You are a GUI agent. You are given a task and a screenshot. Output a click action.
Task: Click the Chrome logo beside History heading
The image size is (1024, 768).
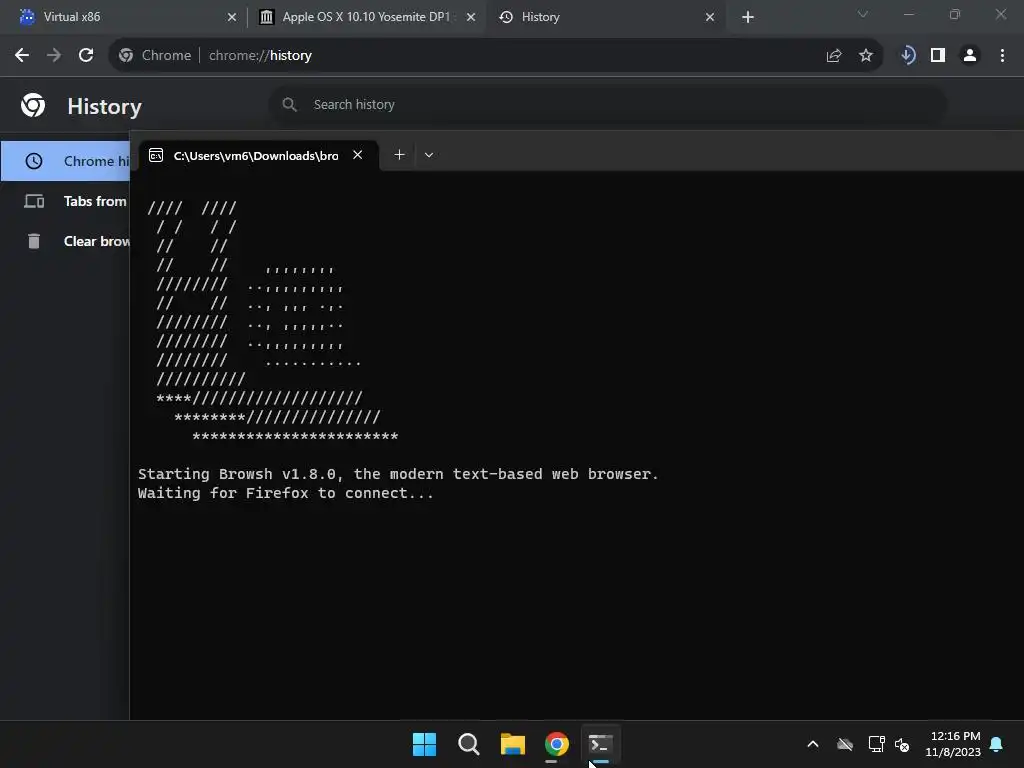(33, 105)
